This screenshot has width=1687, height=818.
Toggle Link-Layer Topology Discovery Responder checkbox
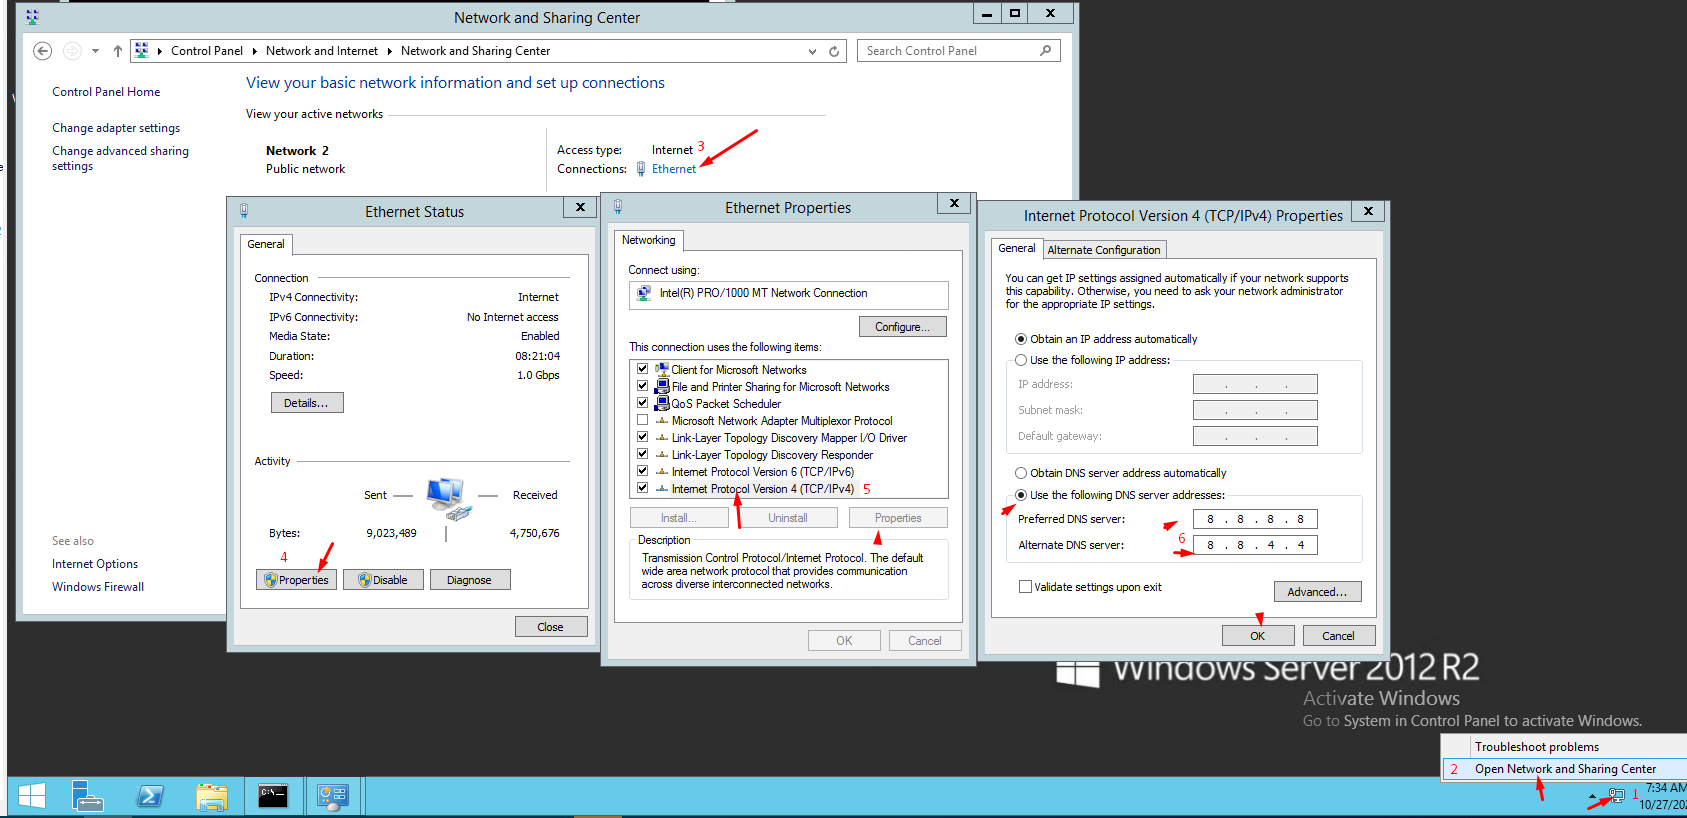pyautogui.click(x=642, y=454)
